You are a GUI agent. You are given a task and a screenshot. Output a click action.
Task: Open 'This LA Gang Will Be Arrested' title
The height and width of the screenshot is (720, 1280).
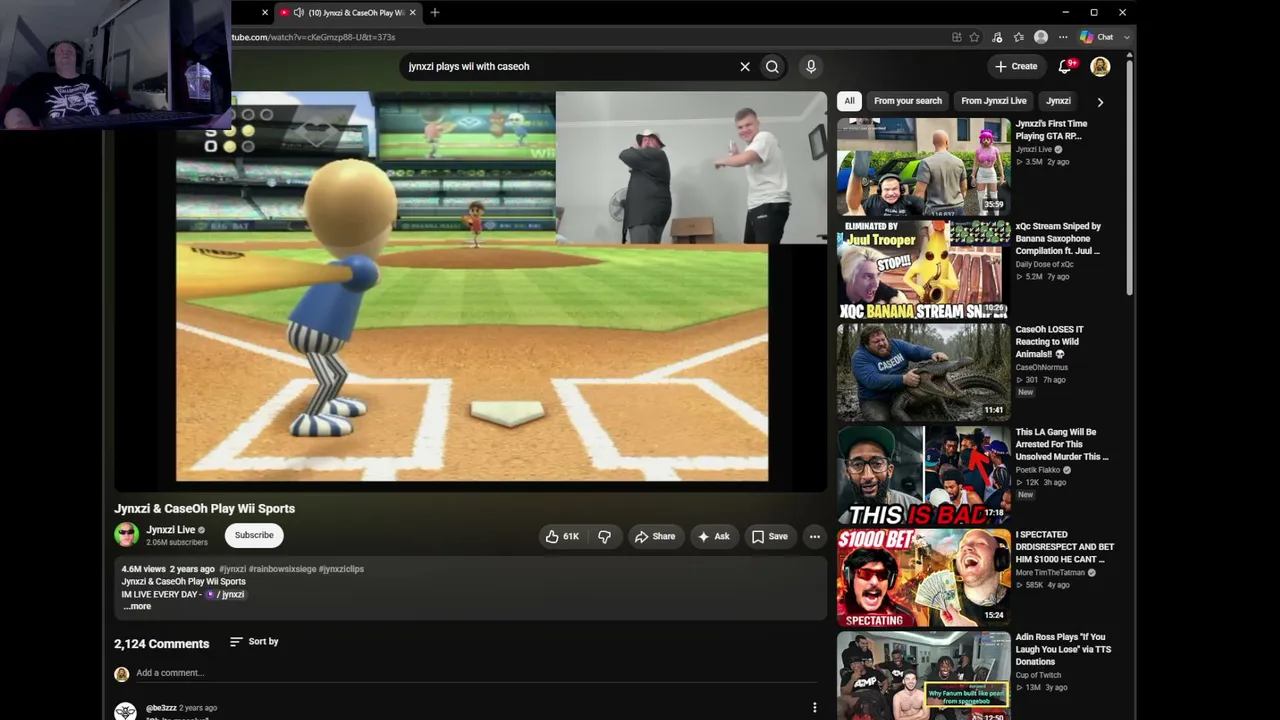[x=1062, y=444]
